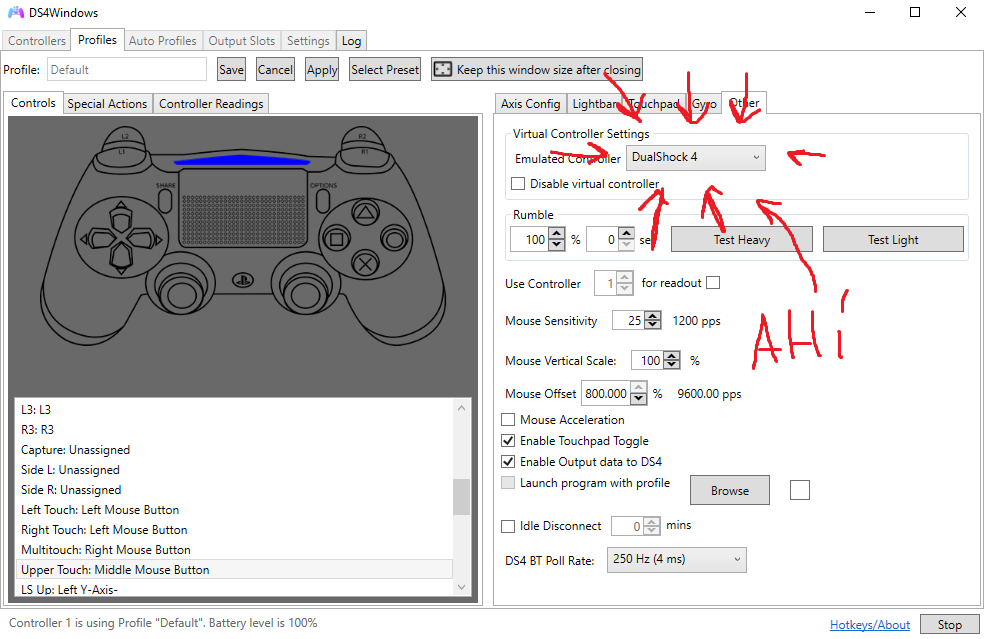Viewport: 984px width, 639px height.
Task: Decrease rumble percent with down arrow
Action: 557,245
